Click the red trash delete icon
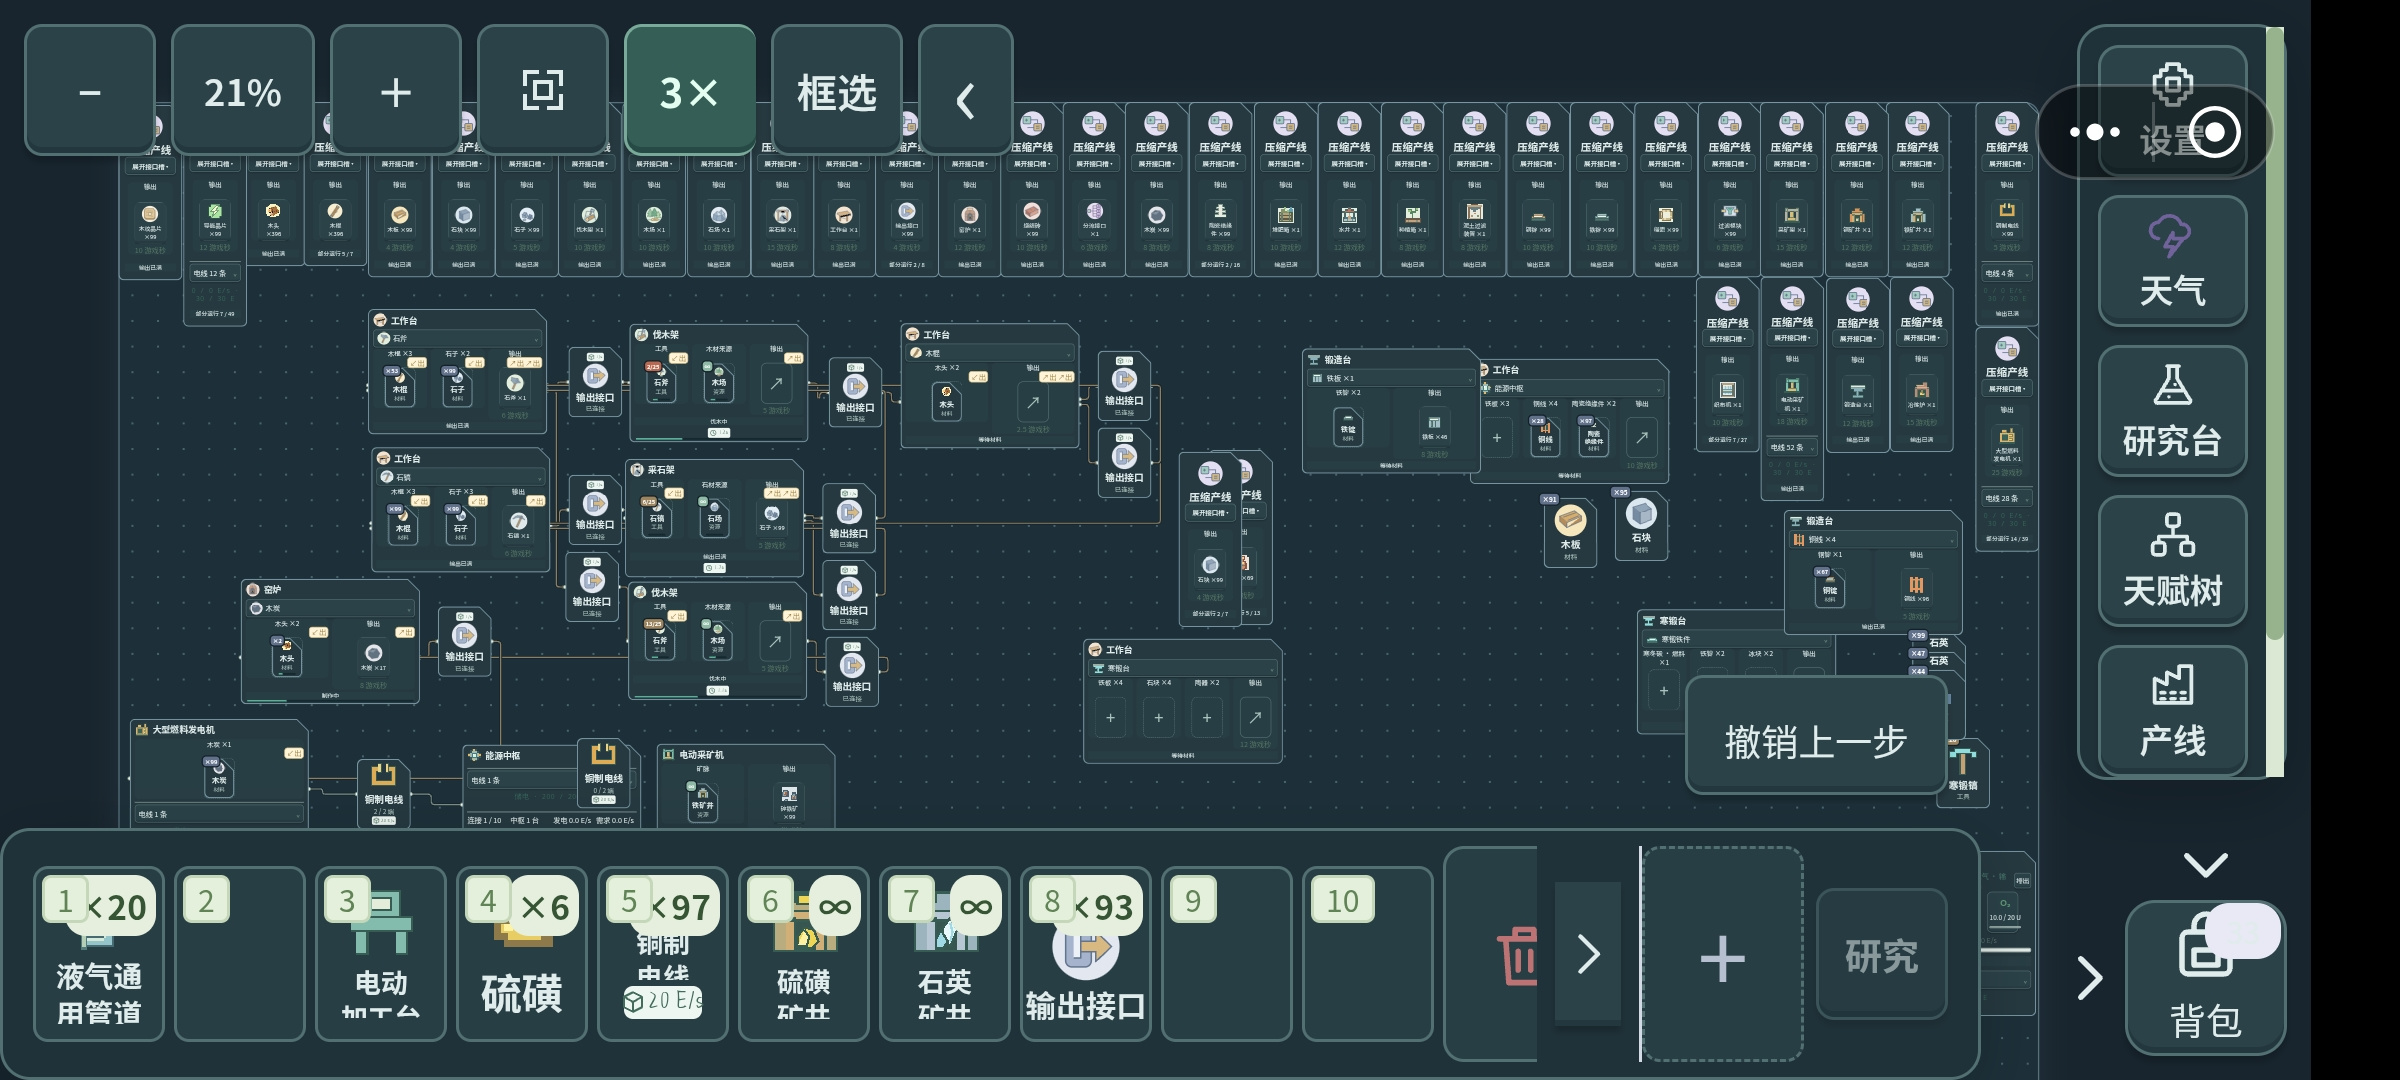The height and width of the screenshot is (1080, 2400). 1518,956
